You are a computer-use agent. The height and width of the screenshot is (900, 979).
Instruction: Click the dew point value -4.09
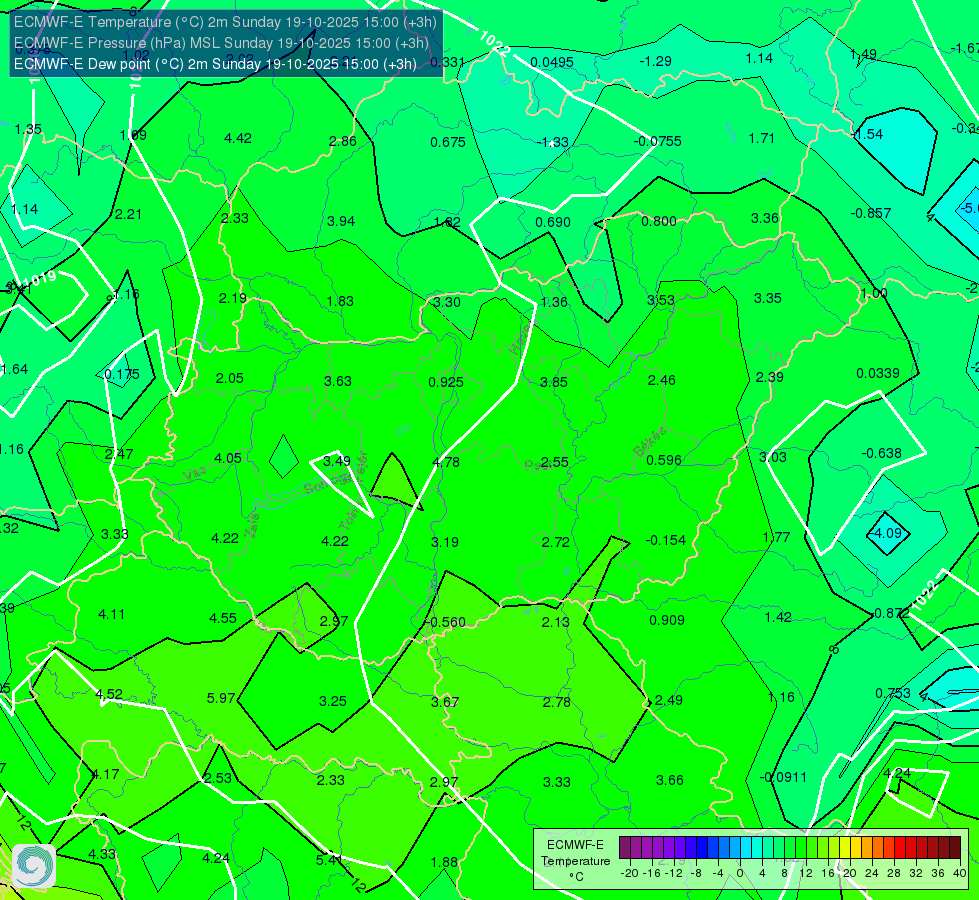coord(886,533)
